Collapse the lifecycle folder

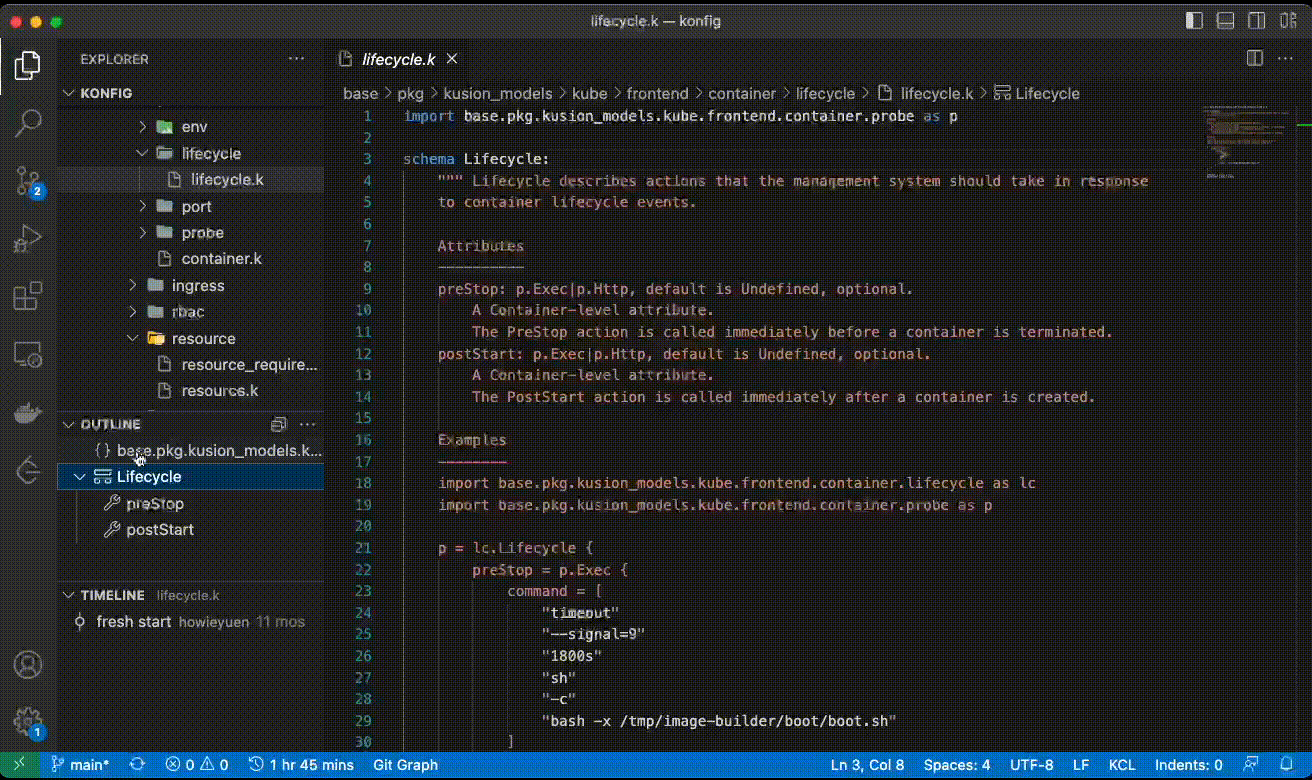pyautogui.click(x=141, y=153)
